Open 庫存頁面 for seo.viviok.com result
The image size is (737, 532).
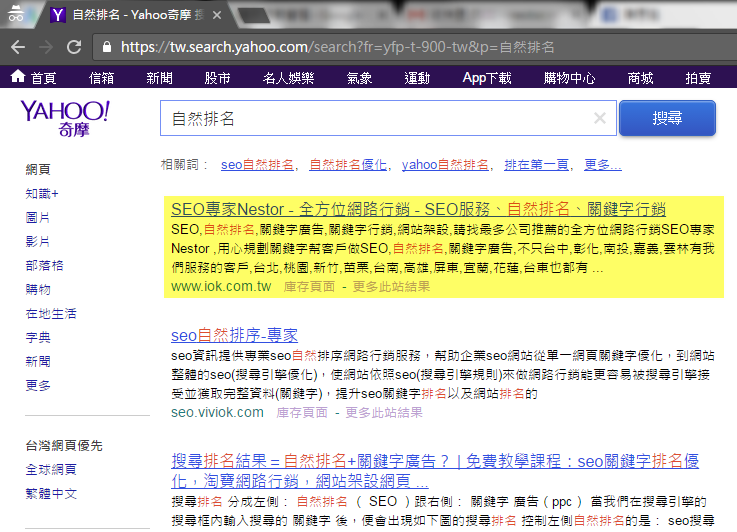(302, 412)
